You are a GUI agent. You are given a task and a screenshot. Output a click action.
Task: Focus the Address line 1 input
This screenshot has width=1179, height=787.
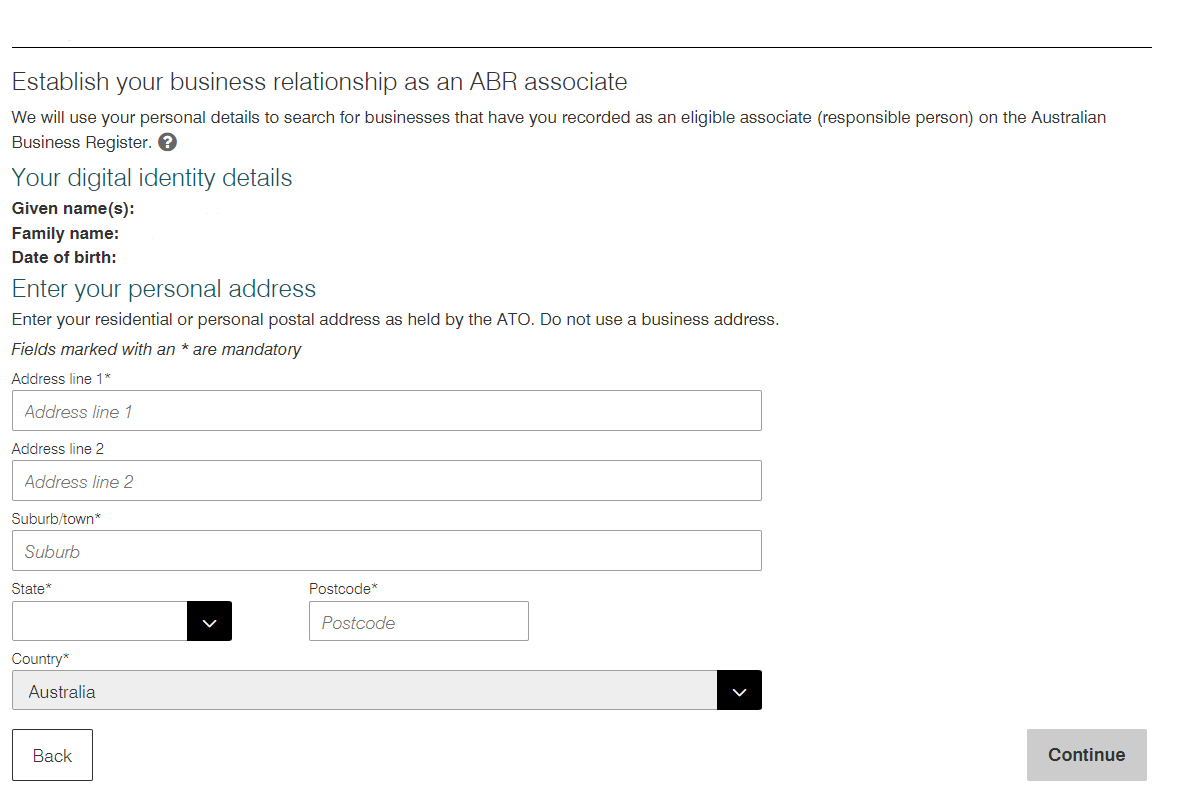click(386, 411)
